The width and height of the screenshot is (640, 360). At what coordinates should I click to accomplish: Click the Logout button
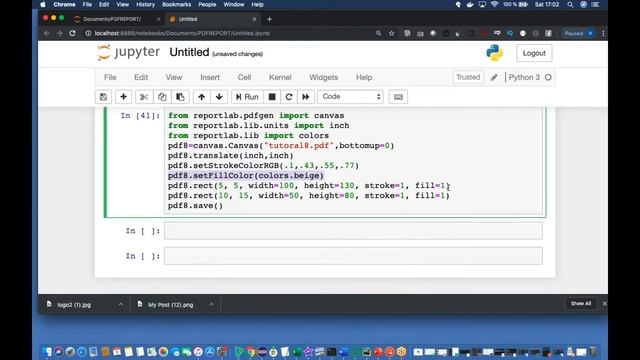click(x=534, y=53)
